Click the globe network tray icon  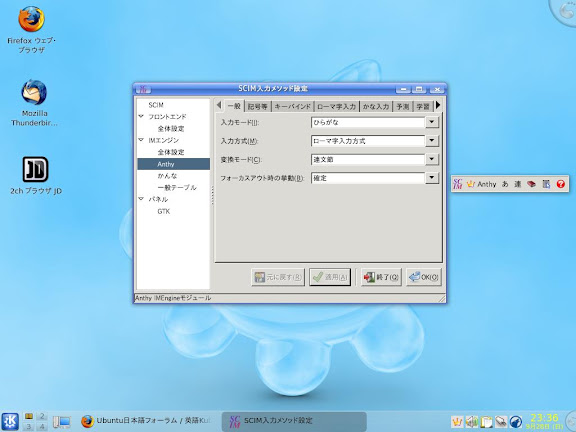click(x=516, y=422)
